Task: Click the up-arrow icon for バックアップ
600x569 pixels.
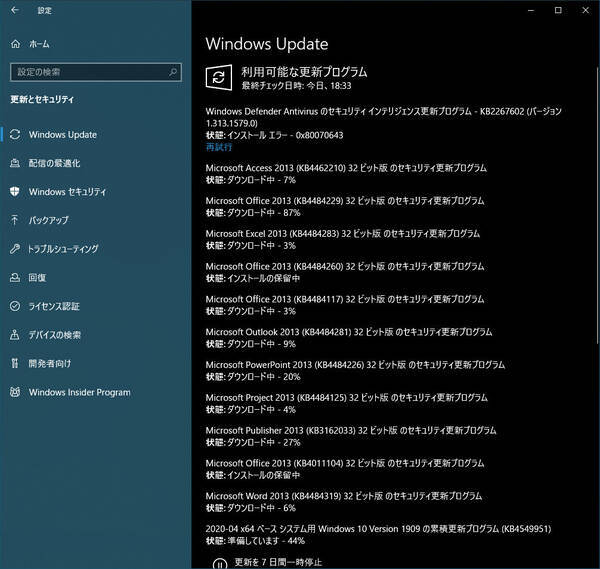Action: pos(15,220)
